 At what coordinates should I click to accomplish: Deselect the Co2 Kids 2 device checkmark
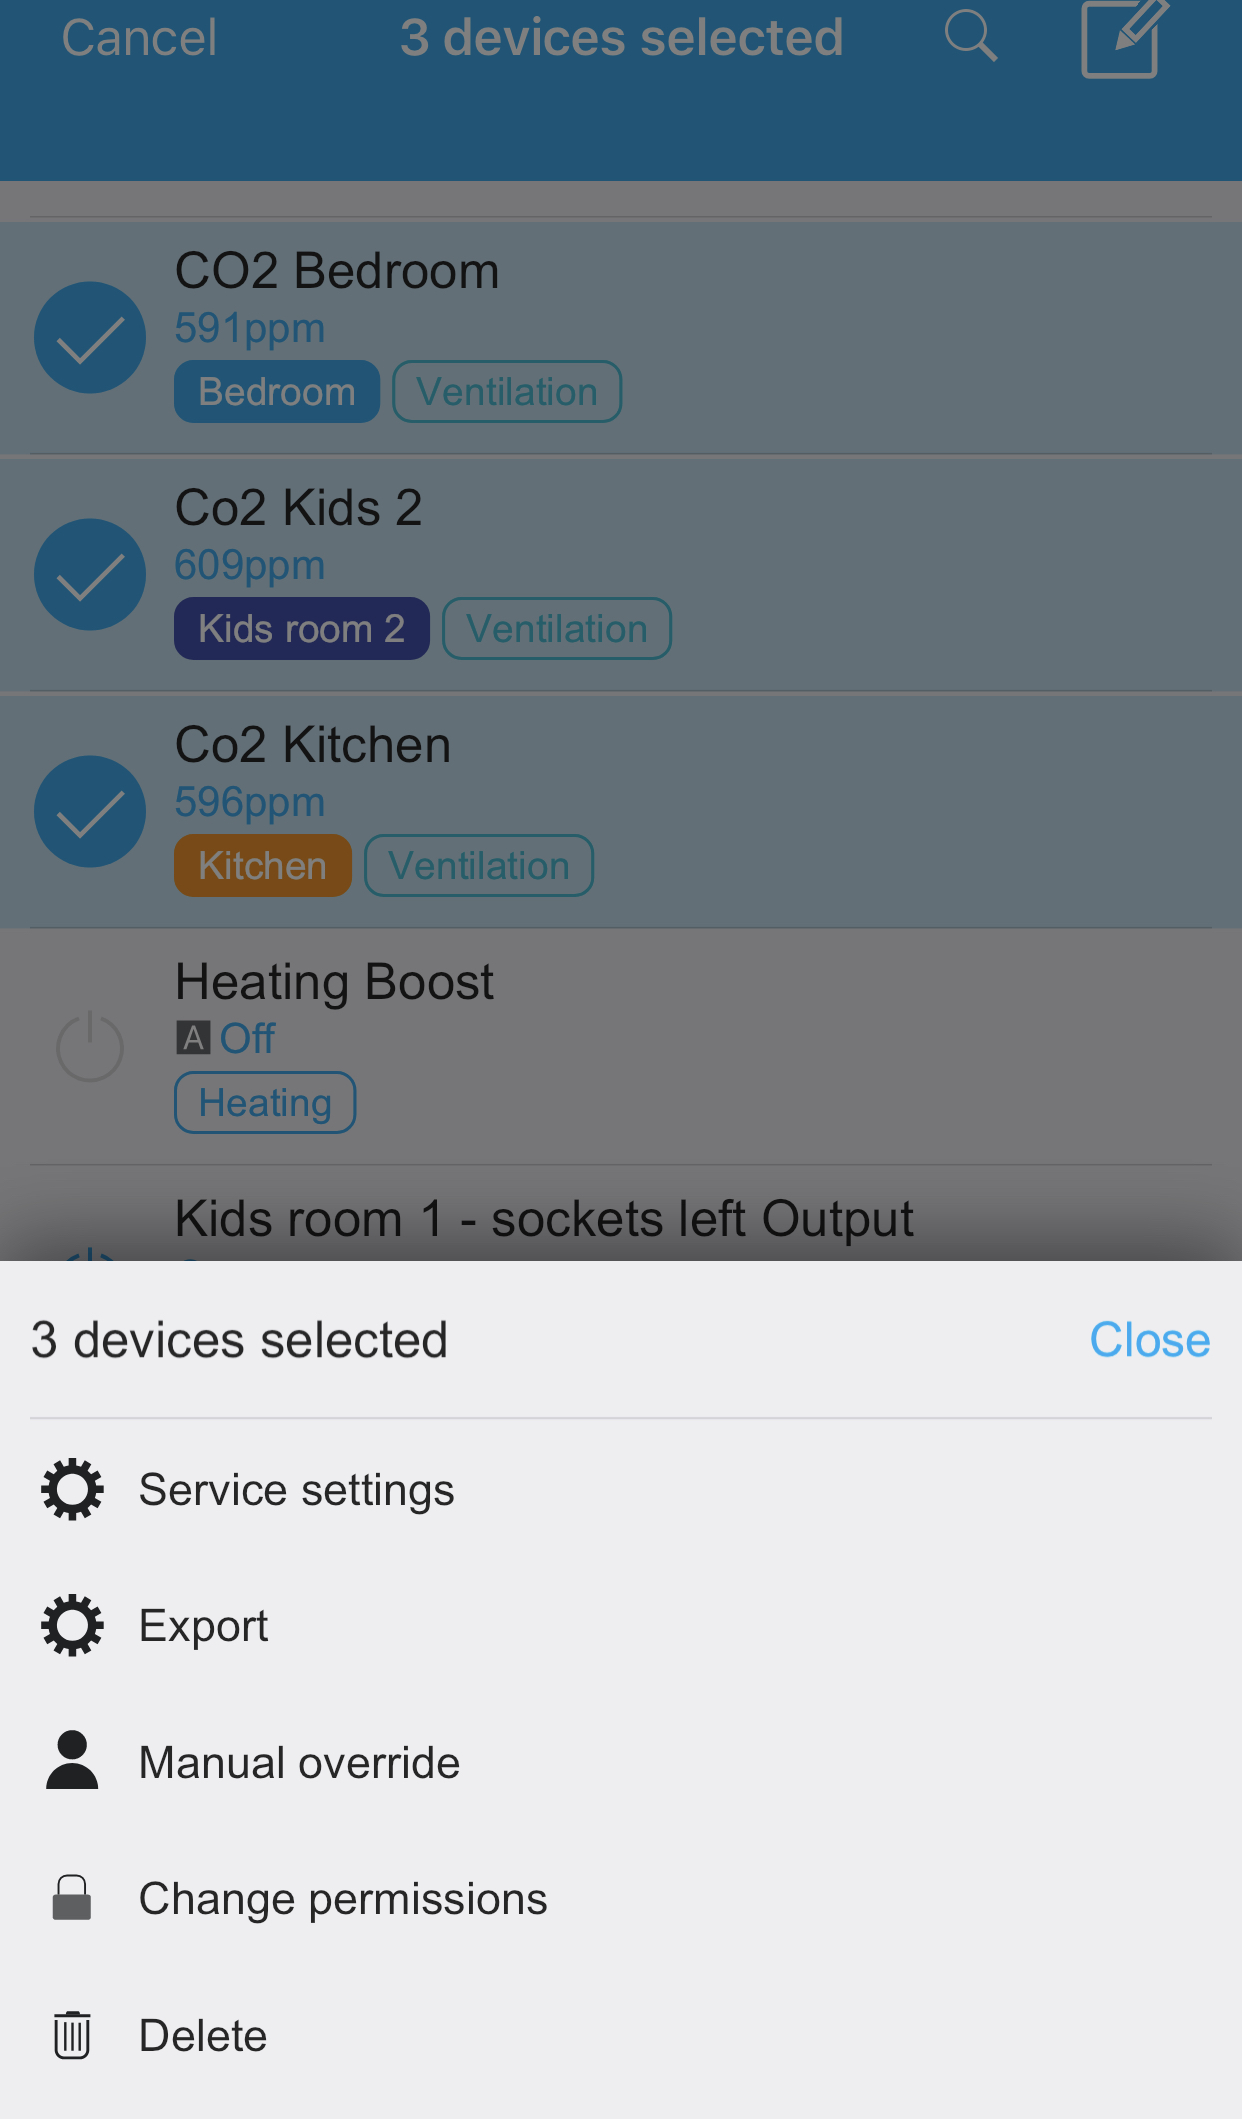click(89, 574)
